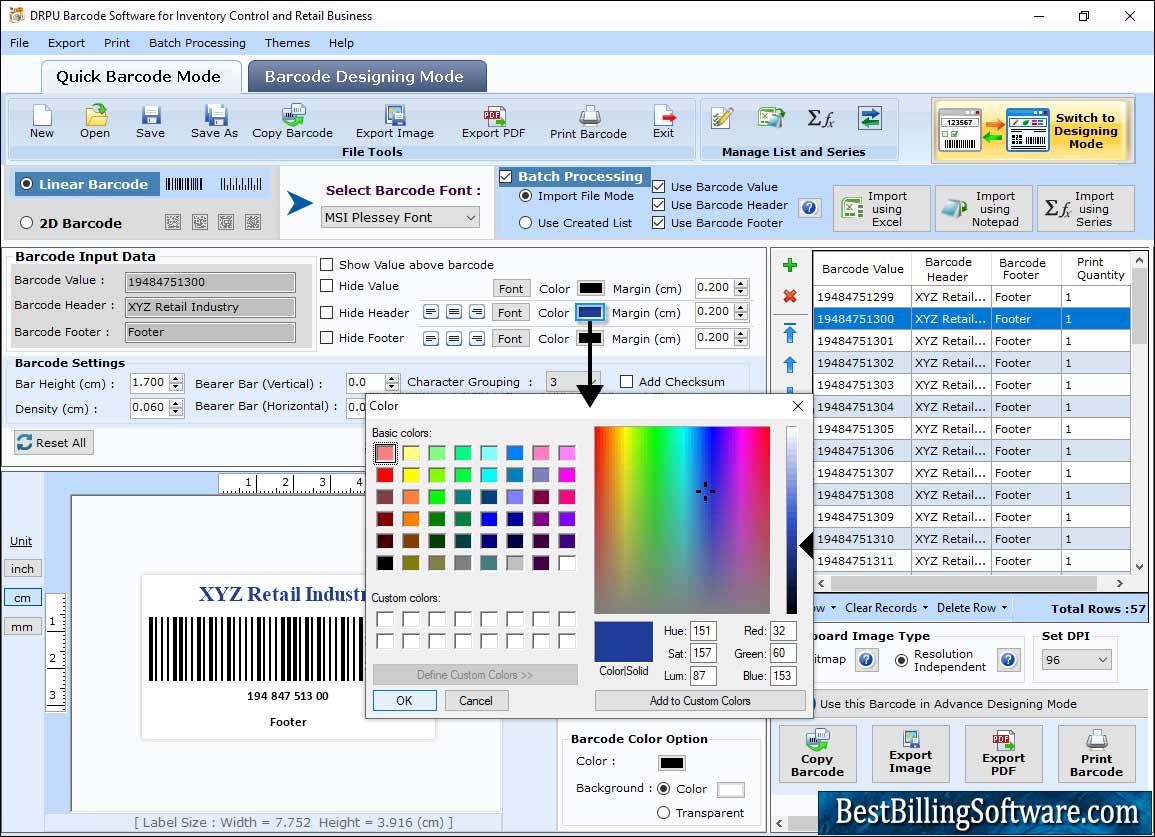The height and width of the screenshot is (837, 1155).
Task: Click Export Image in File Tools
Action: tap(395, 121)
